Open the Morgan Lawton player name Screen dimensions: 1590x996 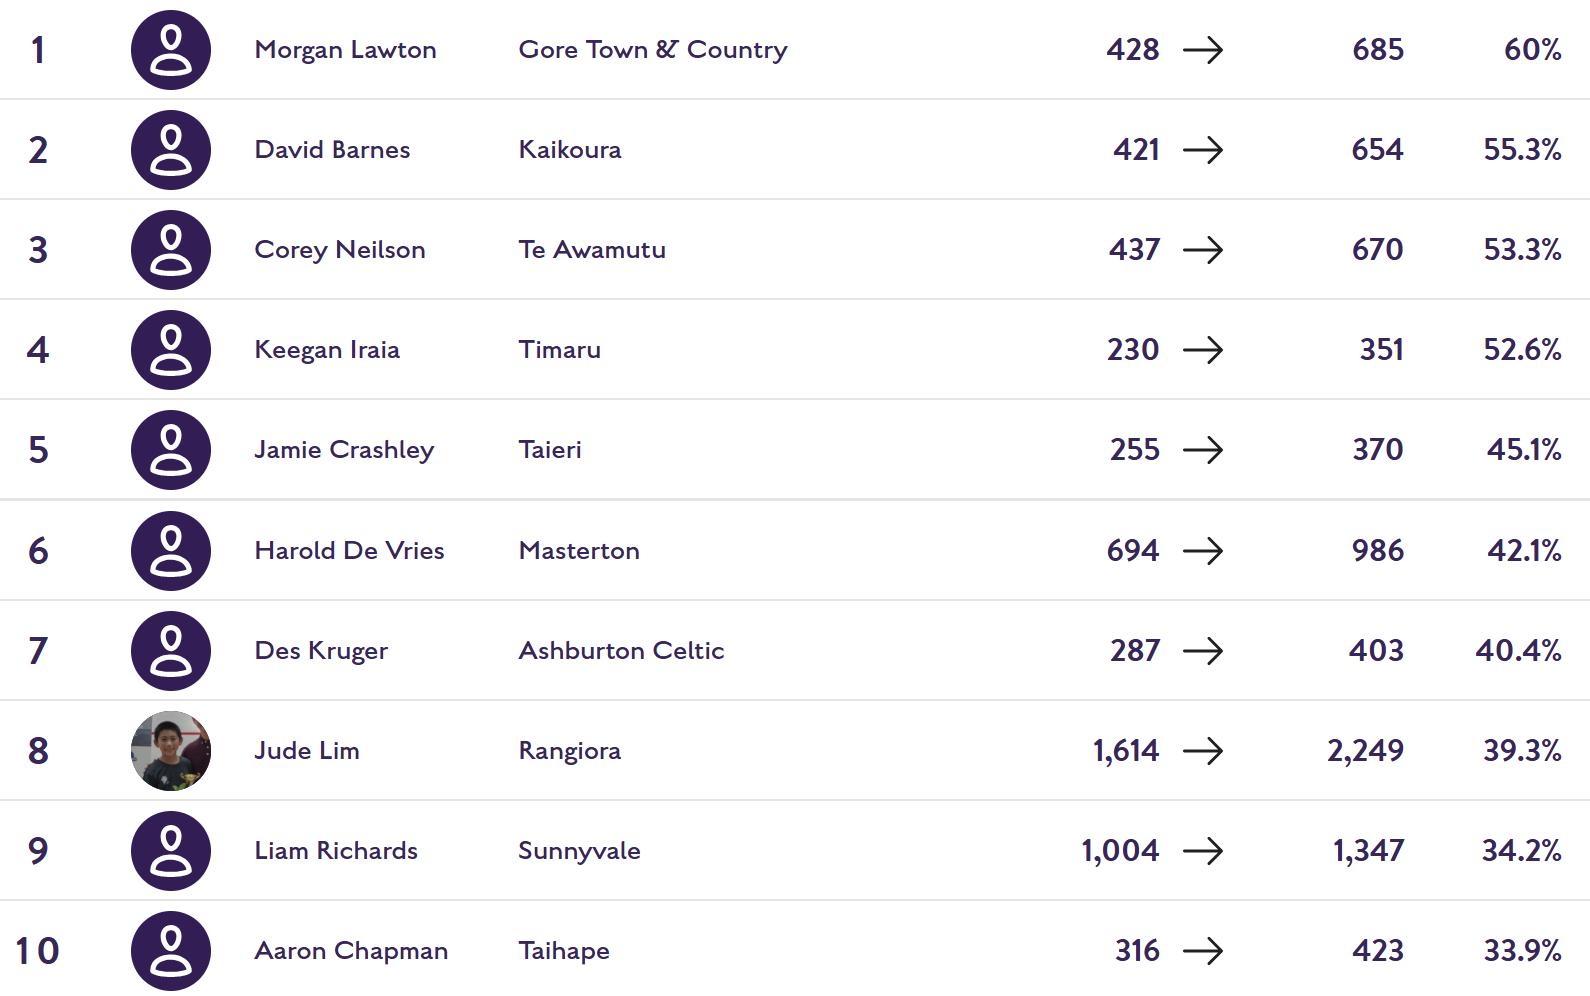[x=345, y=50]
